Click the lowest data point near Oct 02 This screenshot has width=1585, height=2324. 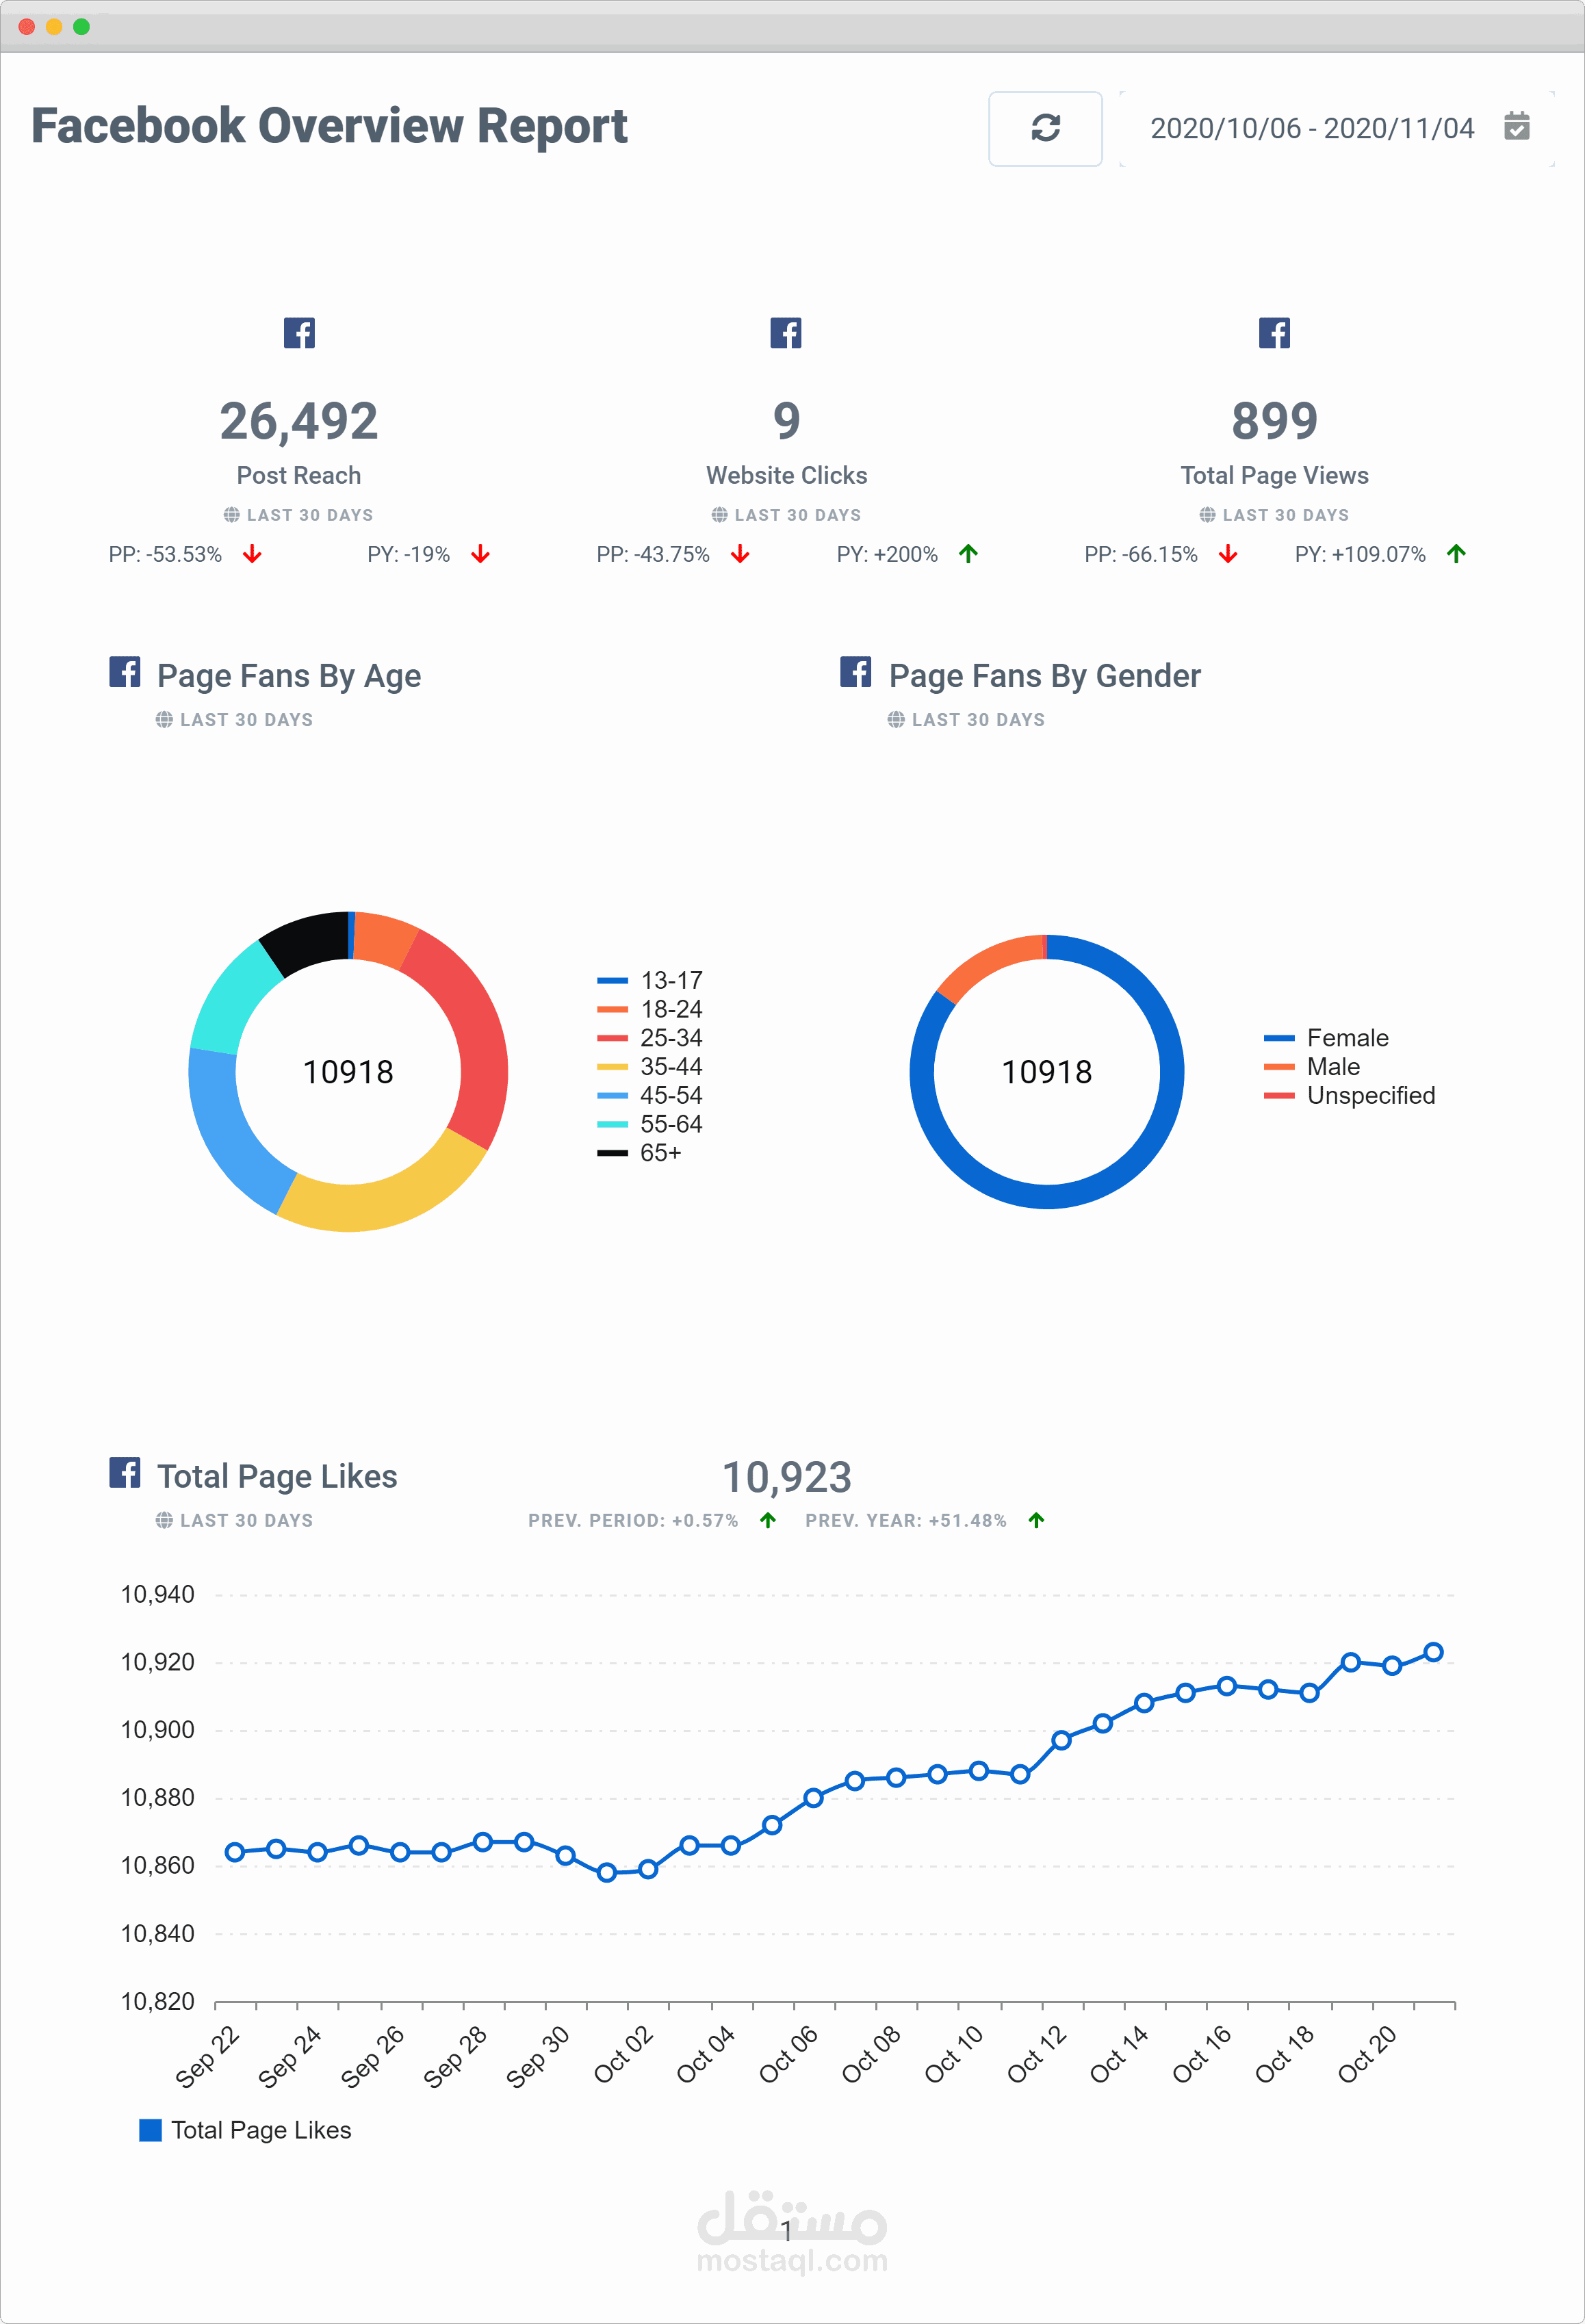[606, 1872]
